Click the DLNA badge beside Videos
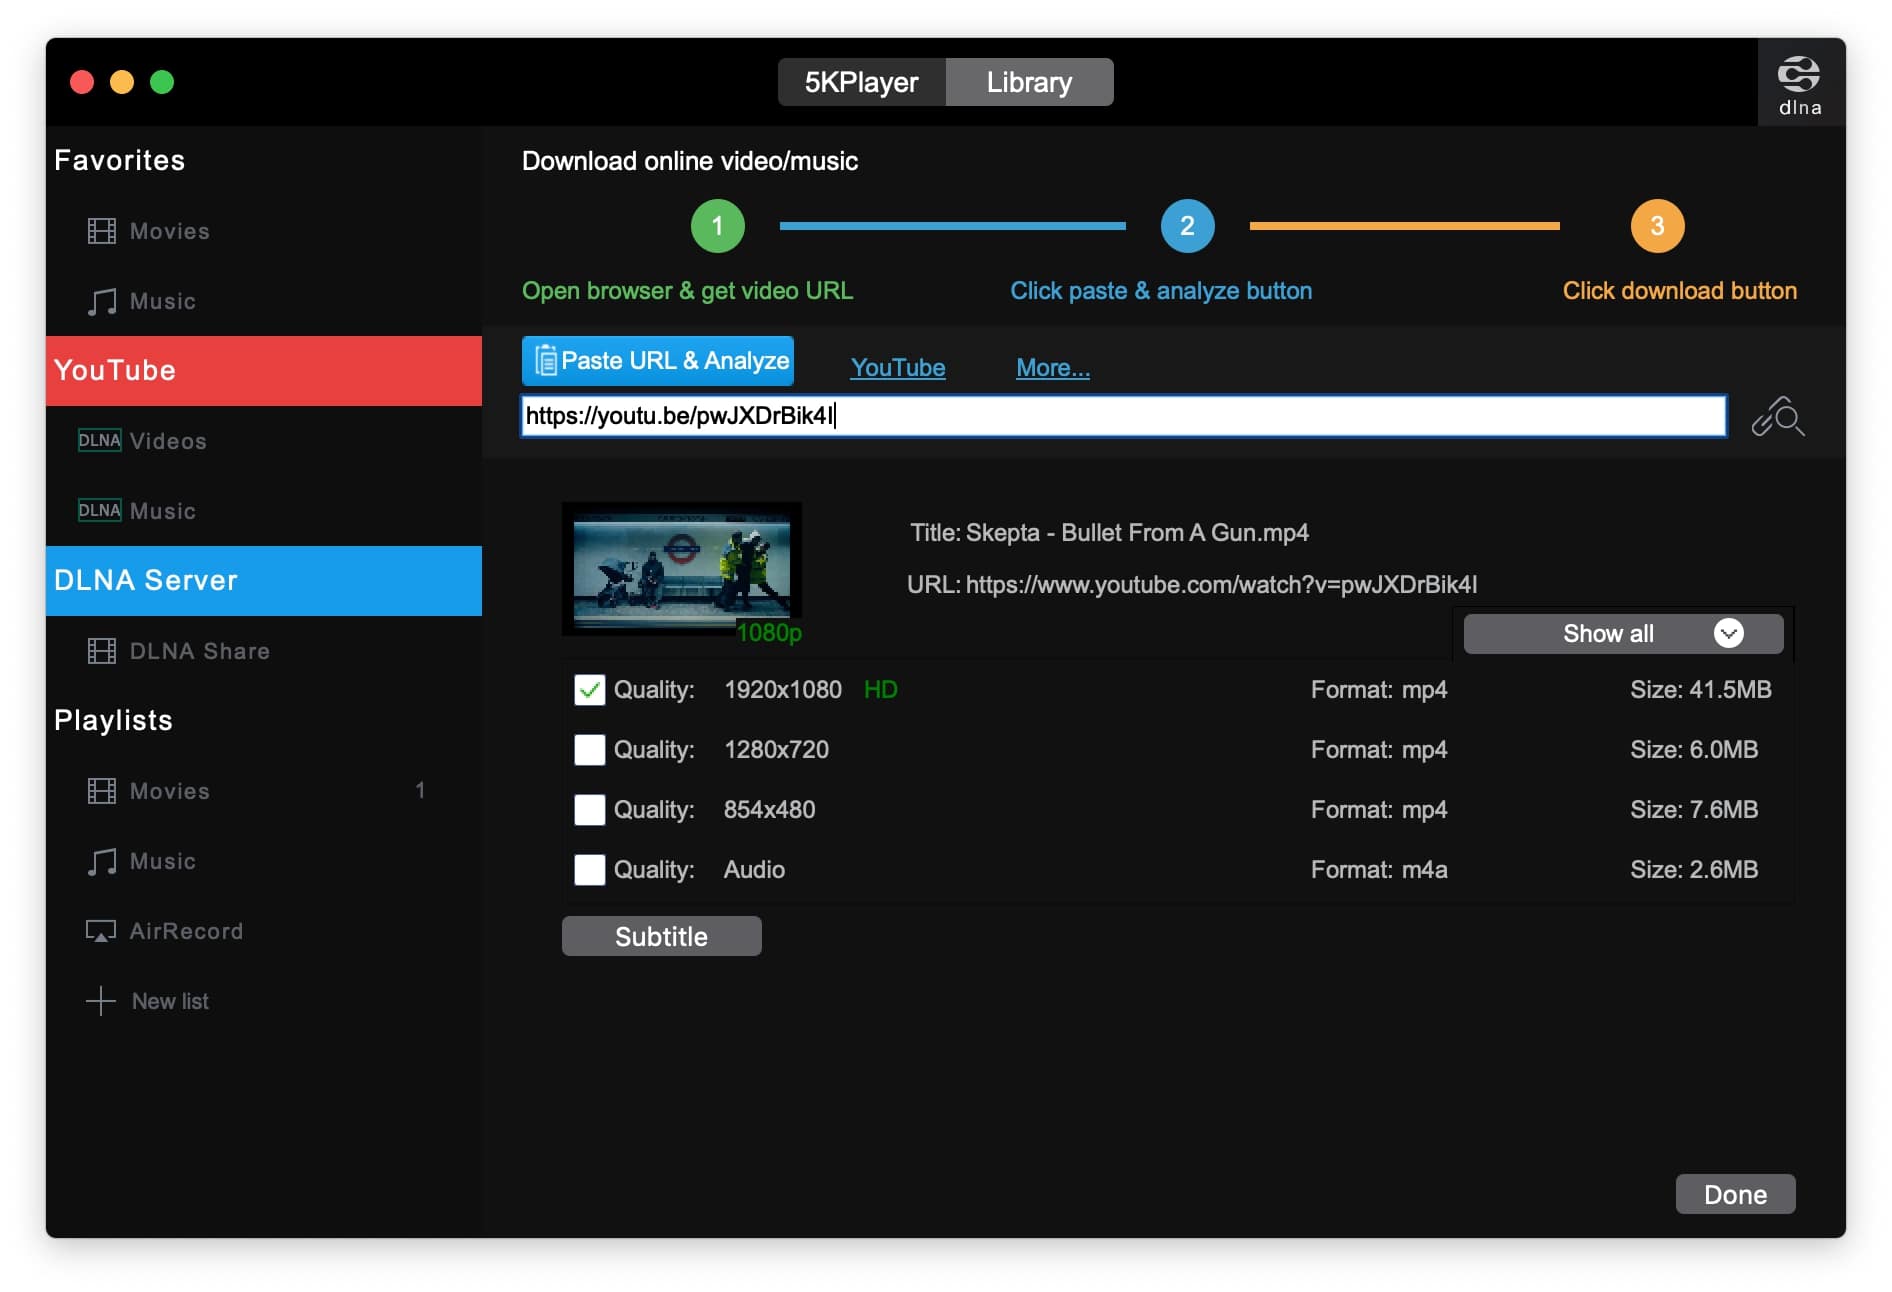 (x=100, y=441)
